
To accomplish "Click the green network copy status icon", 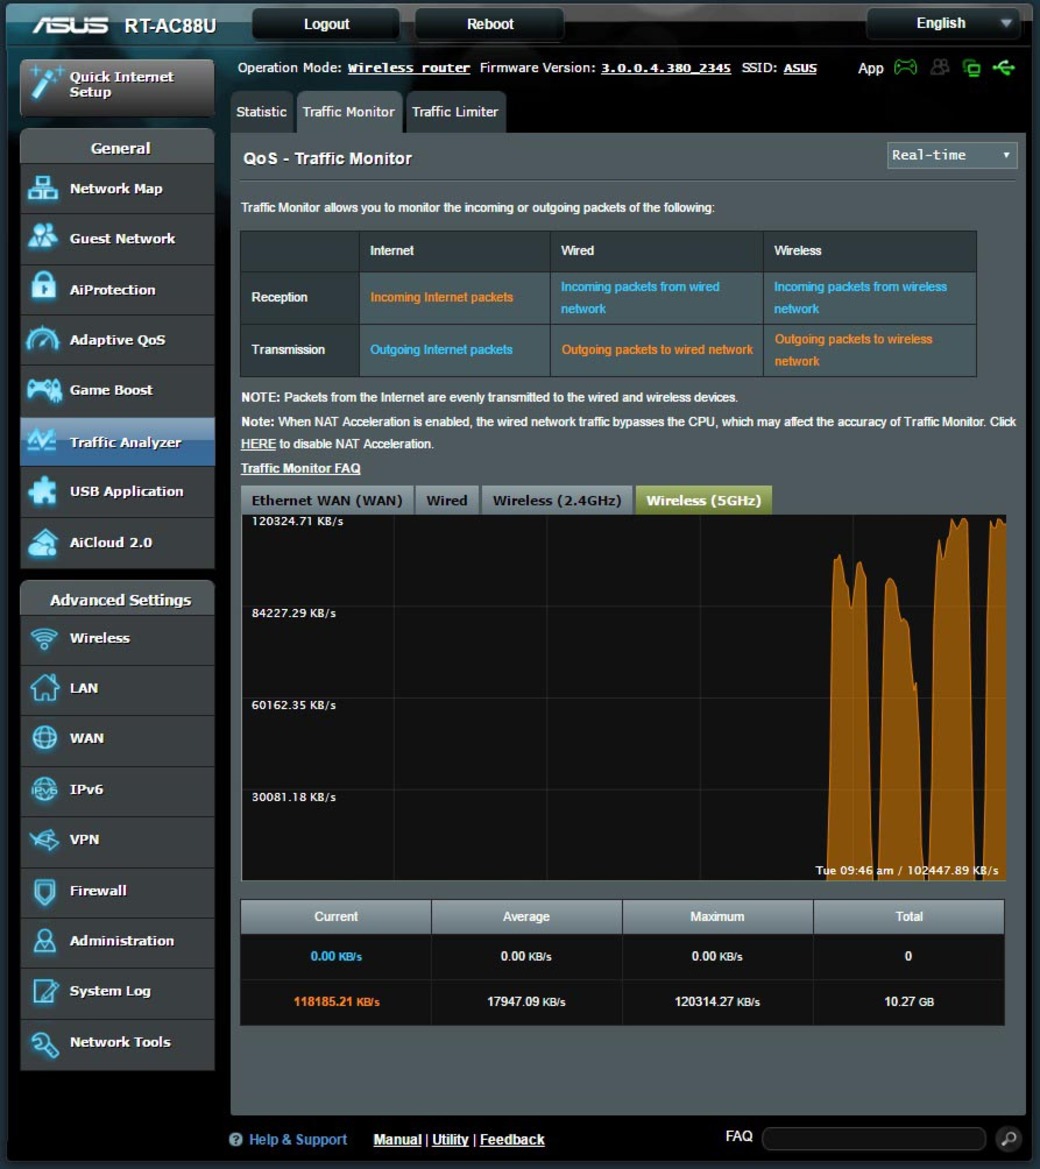I will tap(971, 69).
